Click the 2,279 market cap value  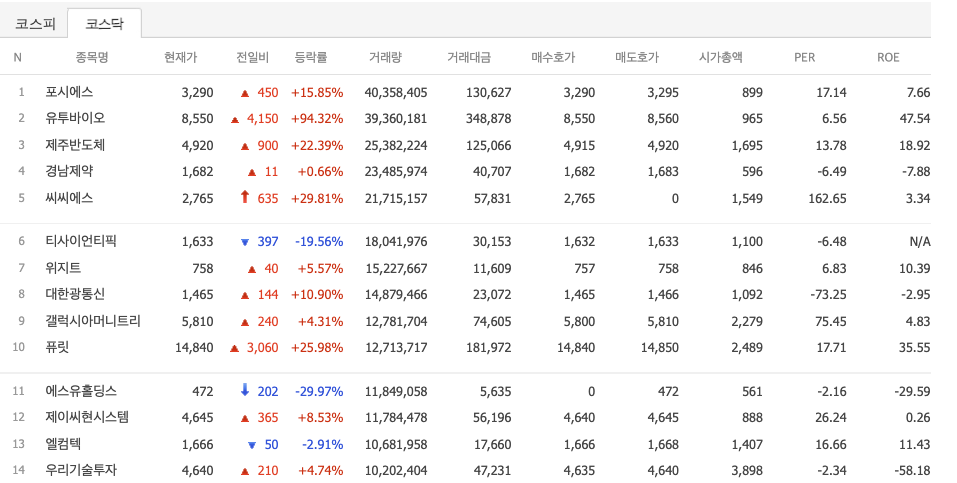(x=747, y=322)
